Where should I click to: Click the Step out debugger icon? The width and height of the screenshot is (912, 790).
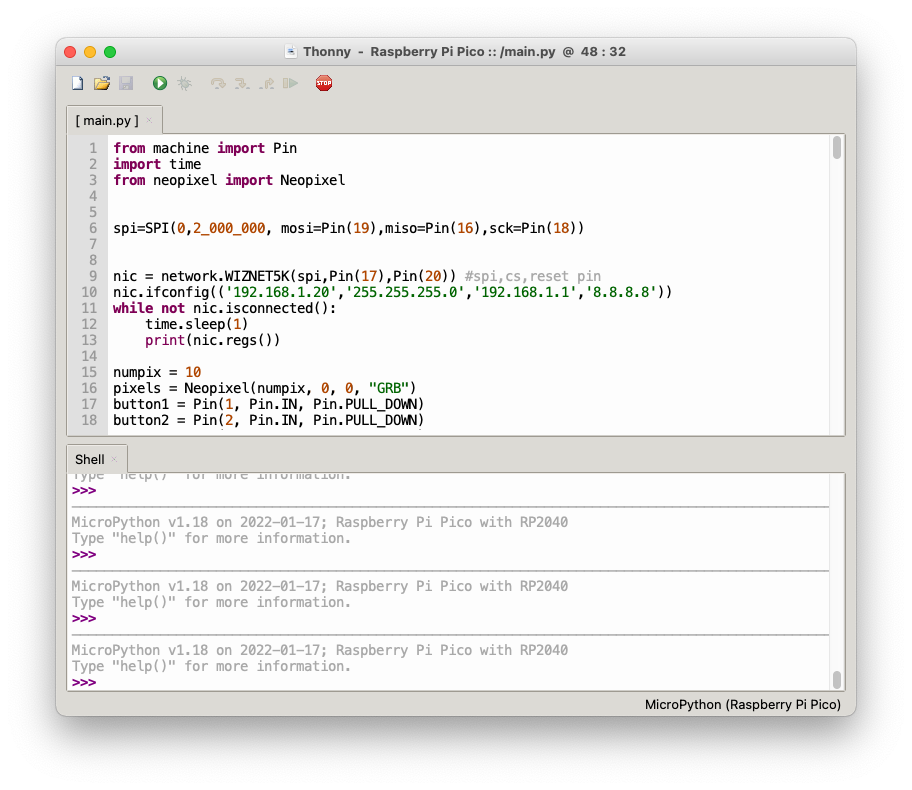pyautogui.click(x=266, y=84)
